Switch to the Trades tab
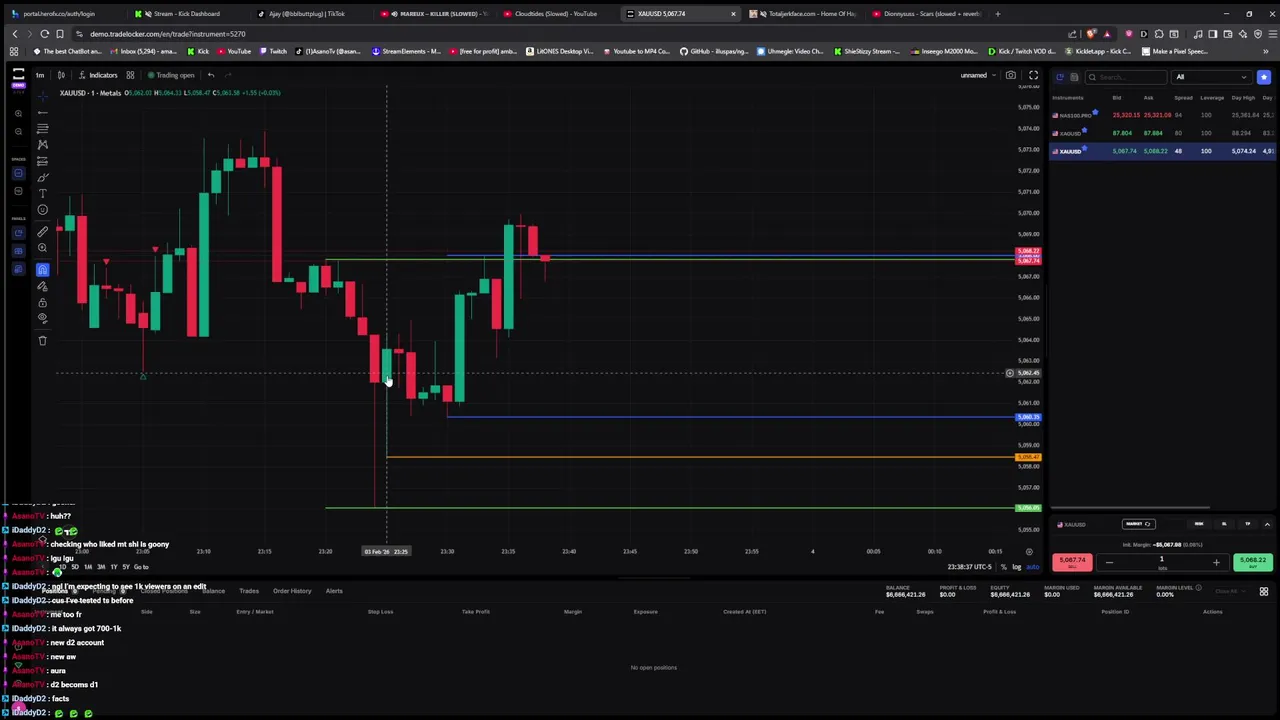The image size is (1280, 720). [249, 591]
